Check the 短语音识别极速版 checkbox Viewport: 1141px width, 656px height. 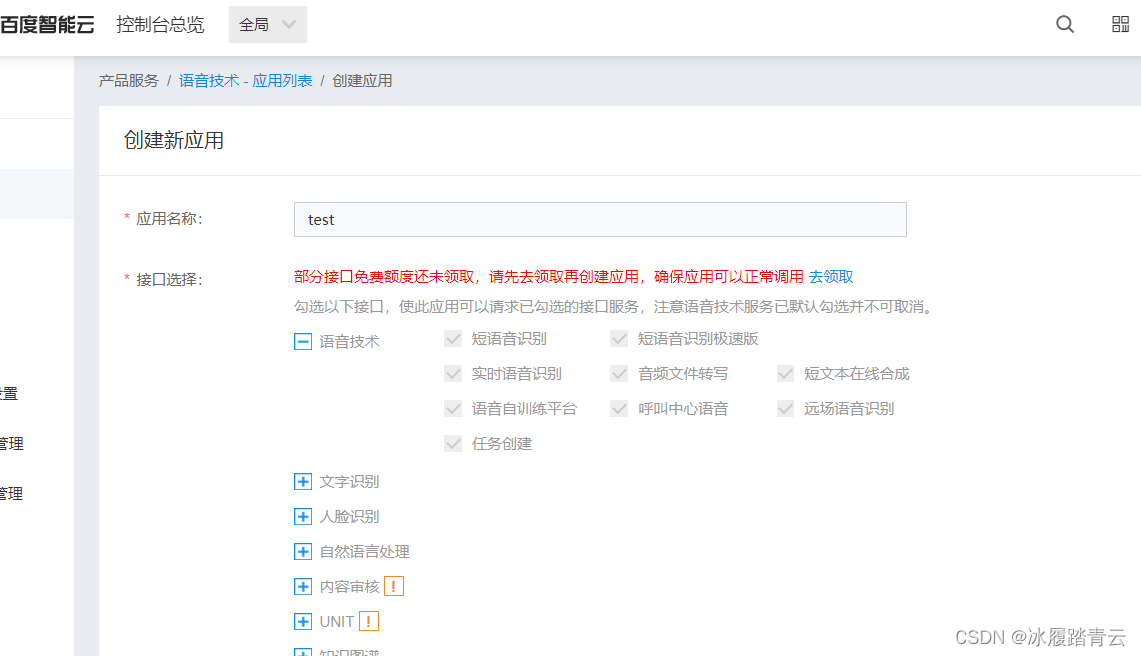[x=619, y=338]
